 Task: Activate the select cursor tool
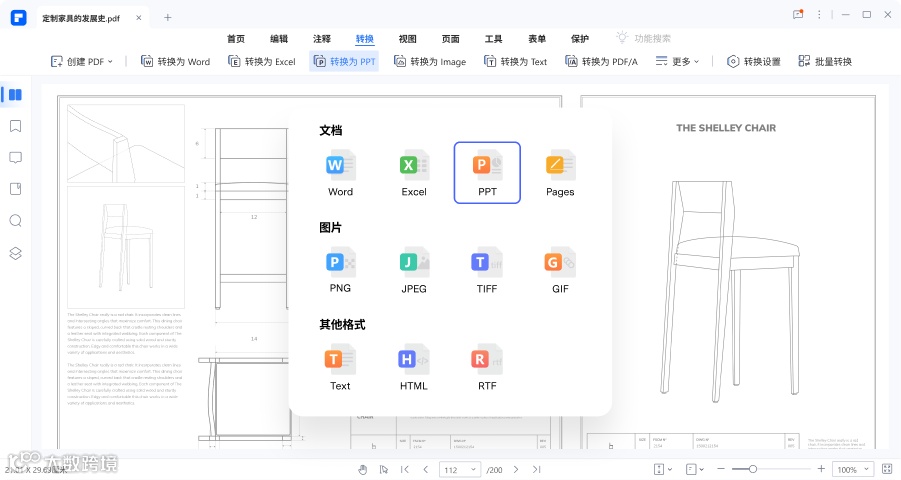pos(383,470)
